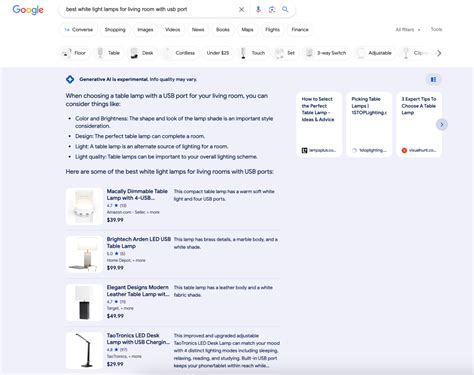Click the $39.99 price of Macally lamp

pos(115,220)
